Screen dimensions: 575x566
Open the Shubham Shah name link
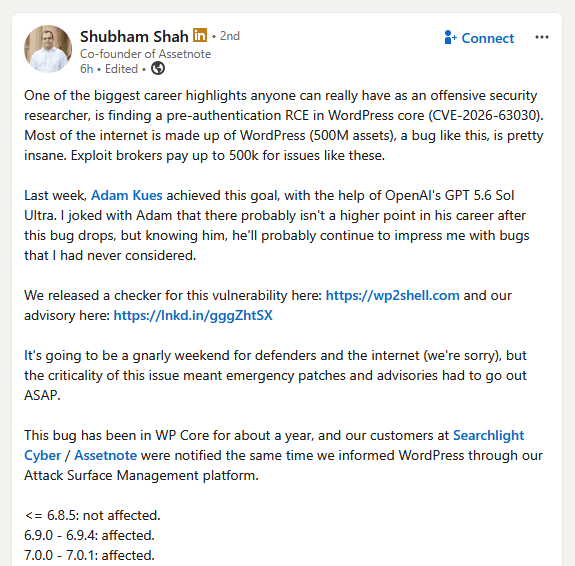(x=134, y=36)
